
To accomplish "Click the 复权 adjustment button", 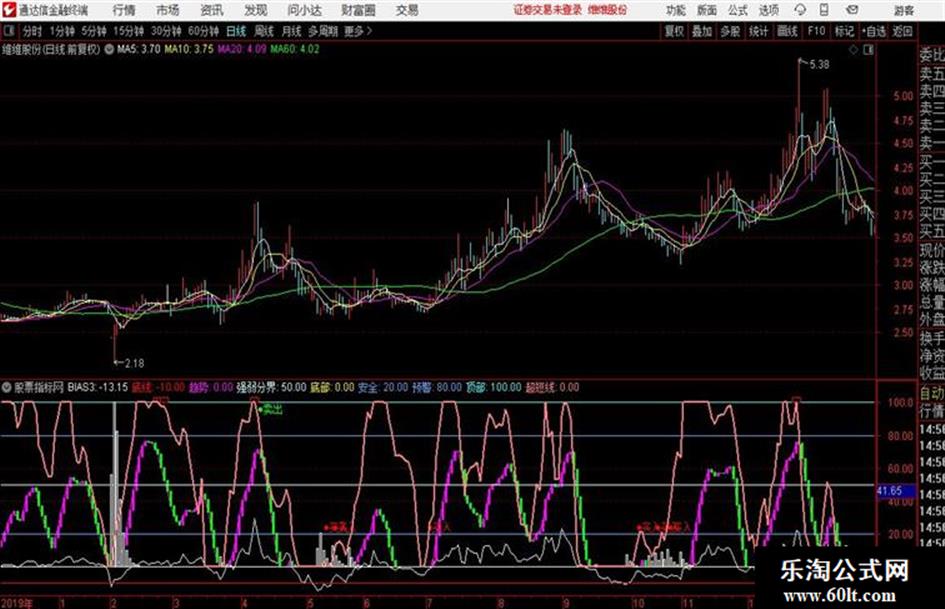I will pyautogui.click(x=674, y=31).
